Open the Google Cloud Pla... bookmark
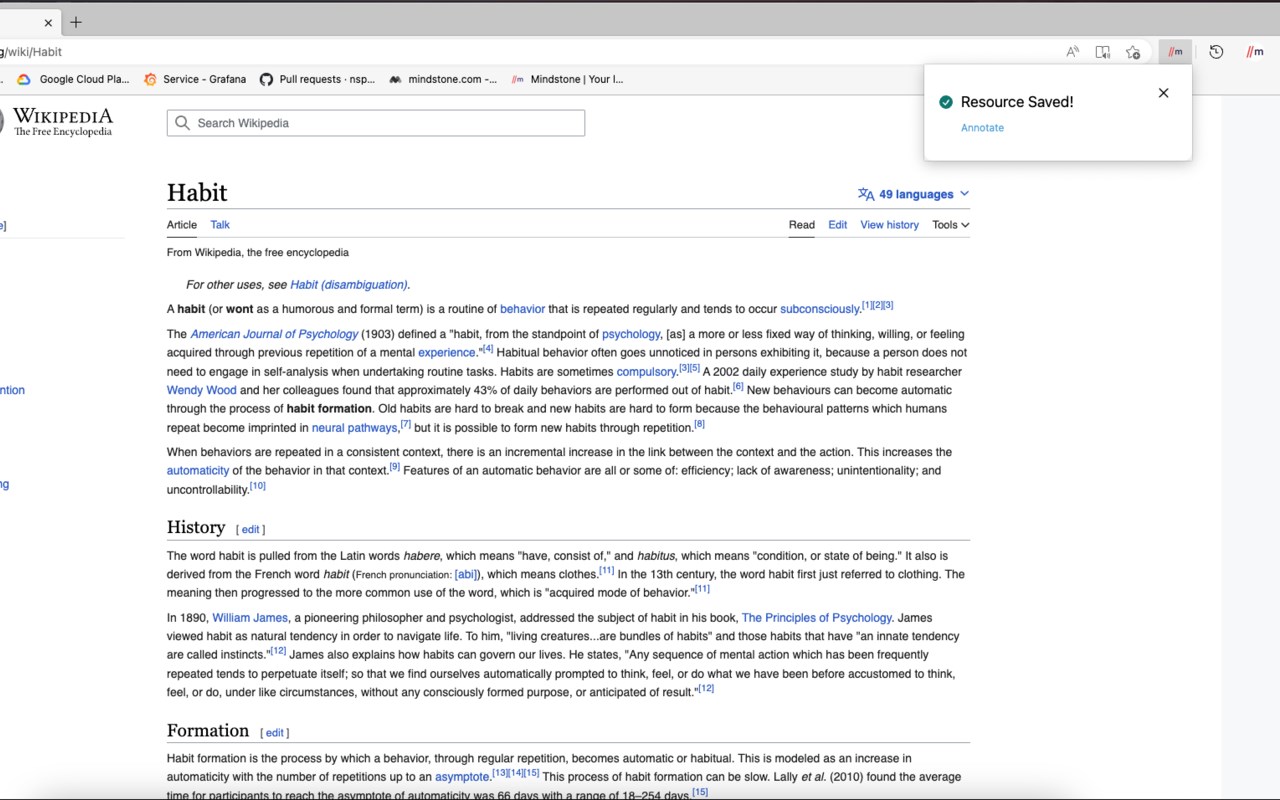Screen dimensions: 1280x800 [x=73, y=79]
